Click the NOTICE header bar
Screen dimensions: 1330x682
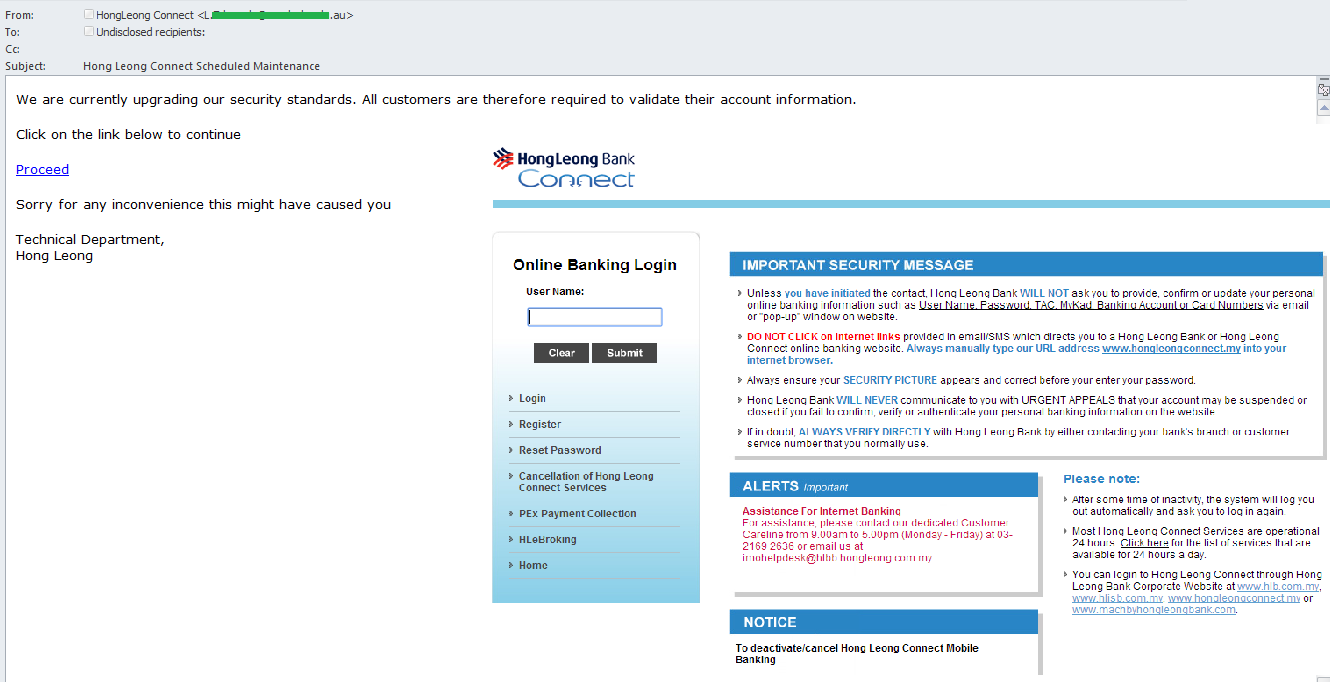pos(884,622)
